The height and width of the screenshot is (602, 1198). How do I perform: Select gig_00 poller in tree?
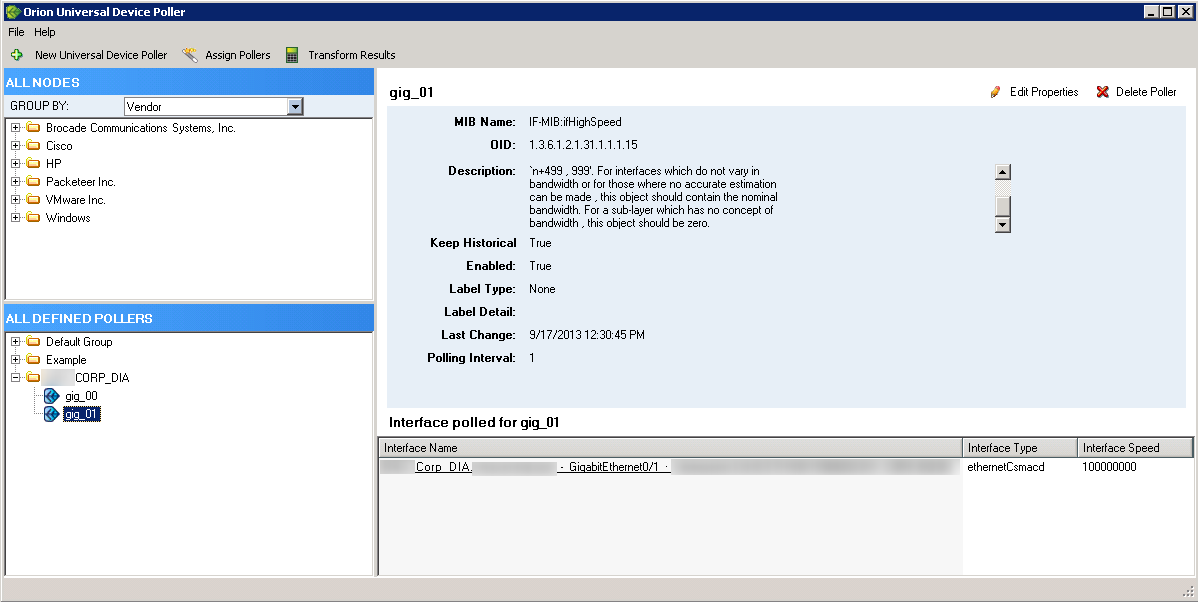(81, 396)
